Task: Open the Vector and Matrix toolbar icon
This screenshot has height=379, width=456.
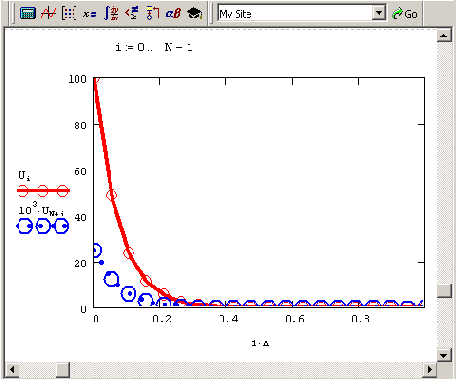Action: coord(69,14)
